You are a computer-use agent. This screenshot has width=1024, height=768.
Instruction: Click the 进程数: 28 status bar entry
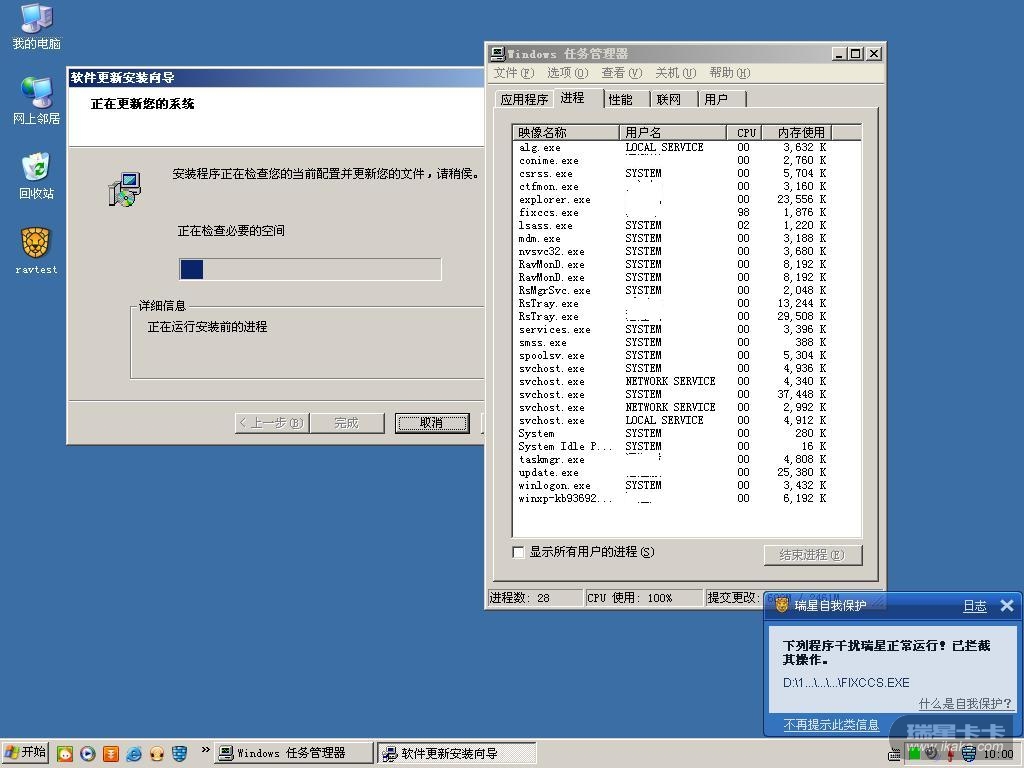[x=535, y=598]
